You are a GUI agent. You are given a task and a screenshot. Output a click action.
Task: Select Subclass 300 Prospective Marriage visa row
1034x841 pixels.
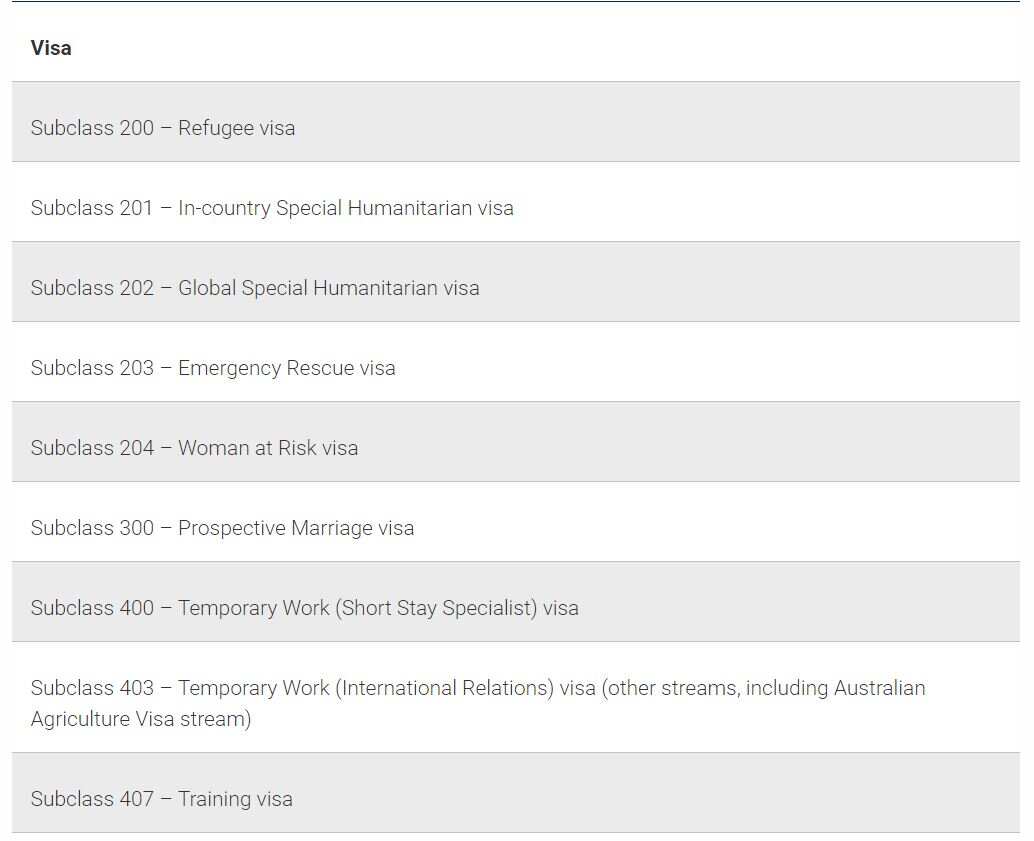[x=516, y=522]
